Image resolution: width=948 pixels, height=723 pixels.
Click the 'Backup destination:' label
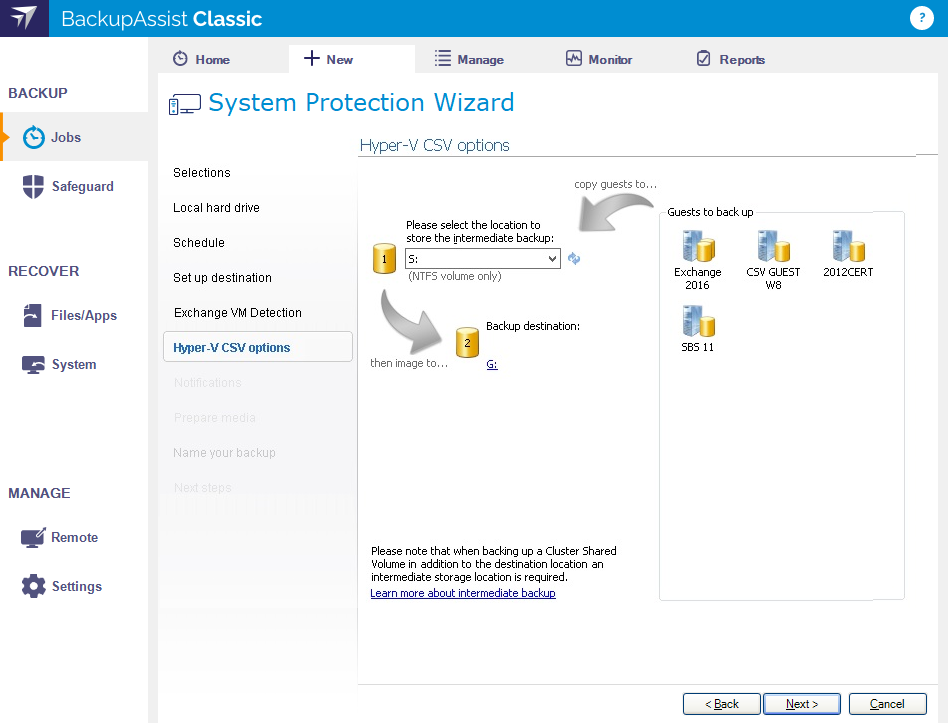[x=533, y=326]
